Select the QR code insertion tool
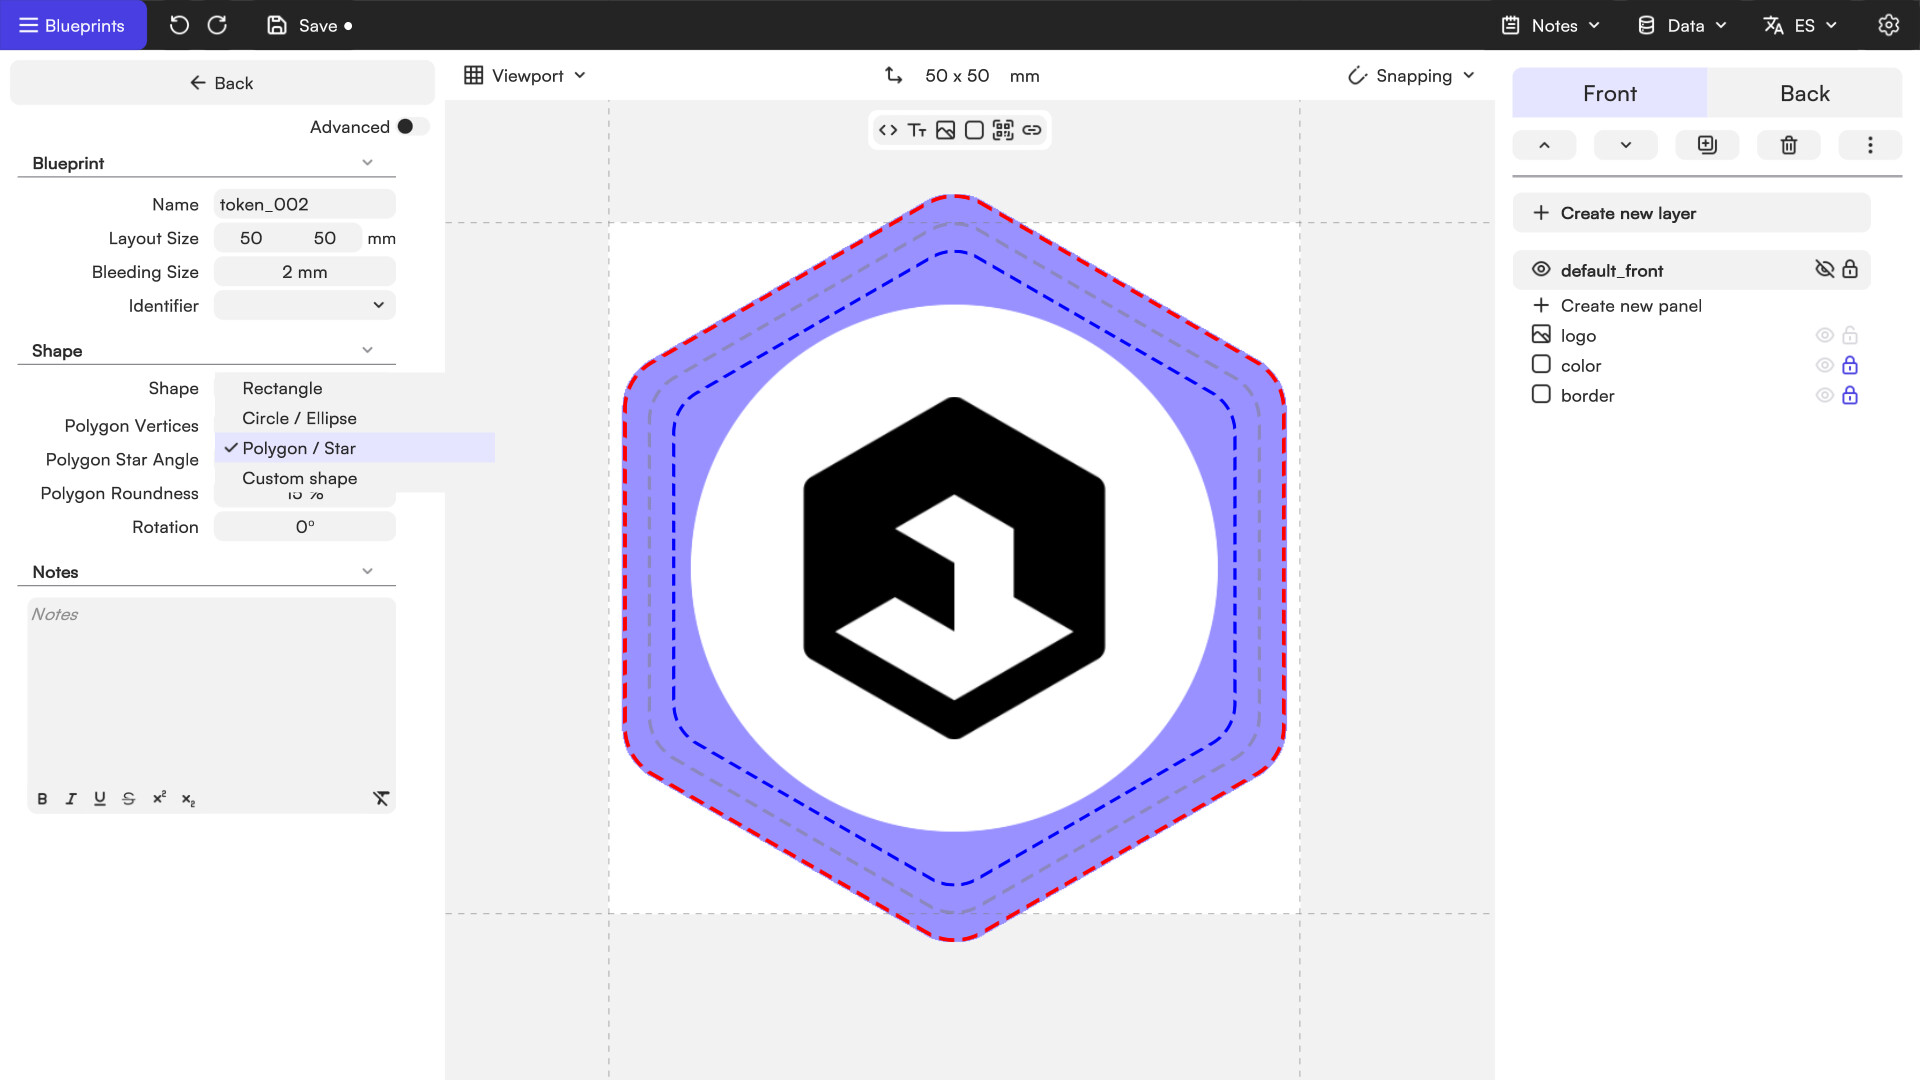The image size is (1920, 1080). (x=1003, y=130)
